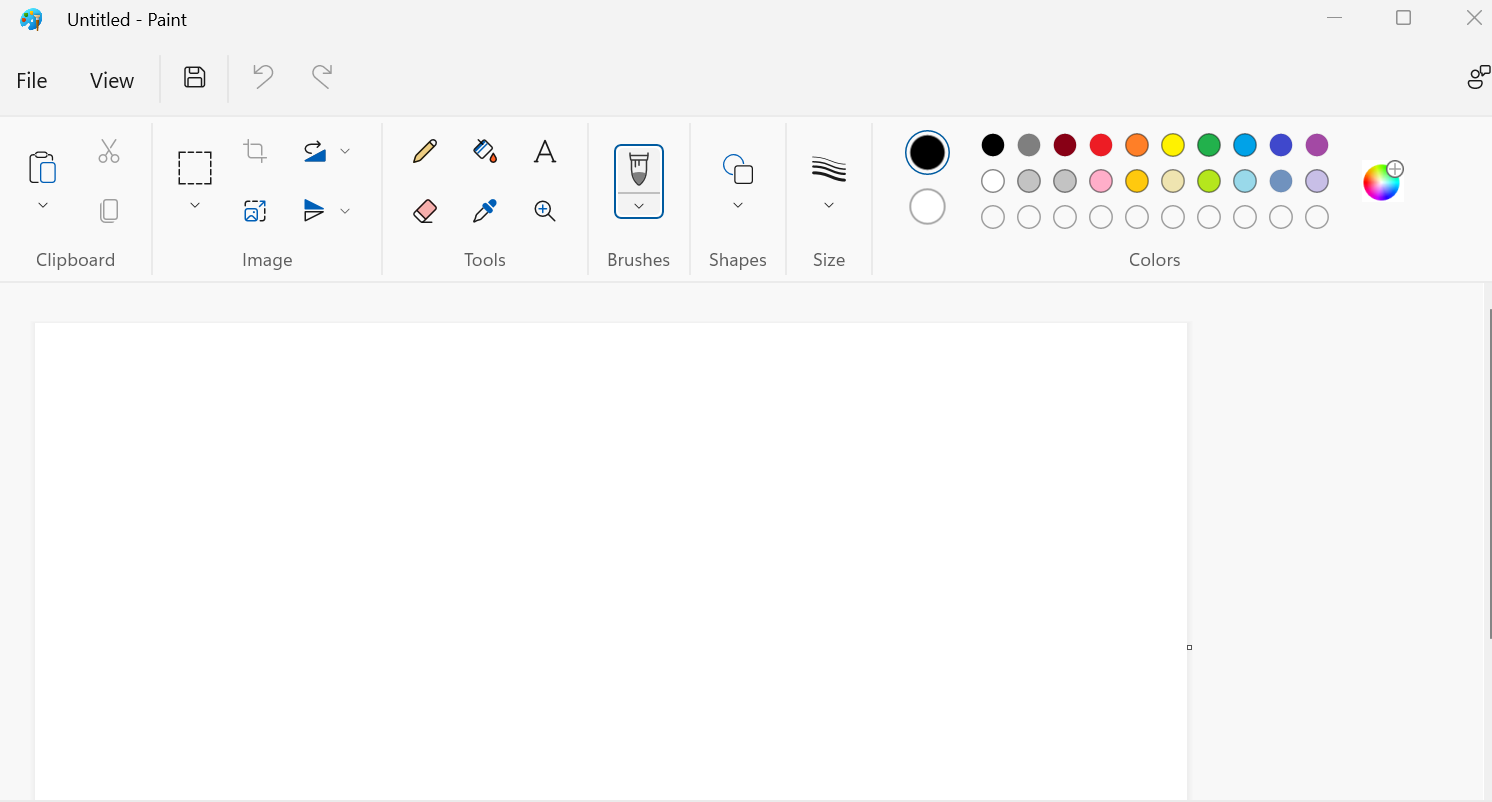Screen dimensions: 1492x802
Task: Expand the Brushes dropdown arrow
Action: tap(639, 206)
